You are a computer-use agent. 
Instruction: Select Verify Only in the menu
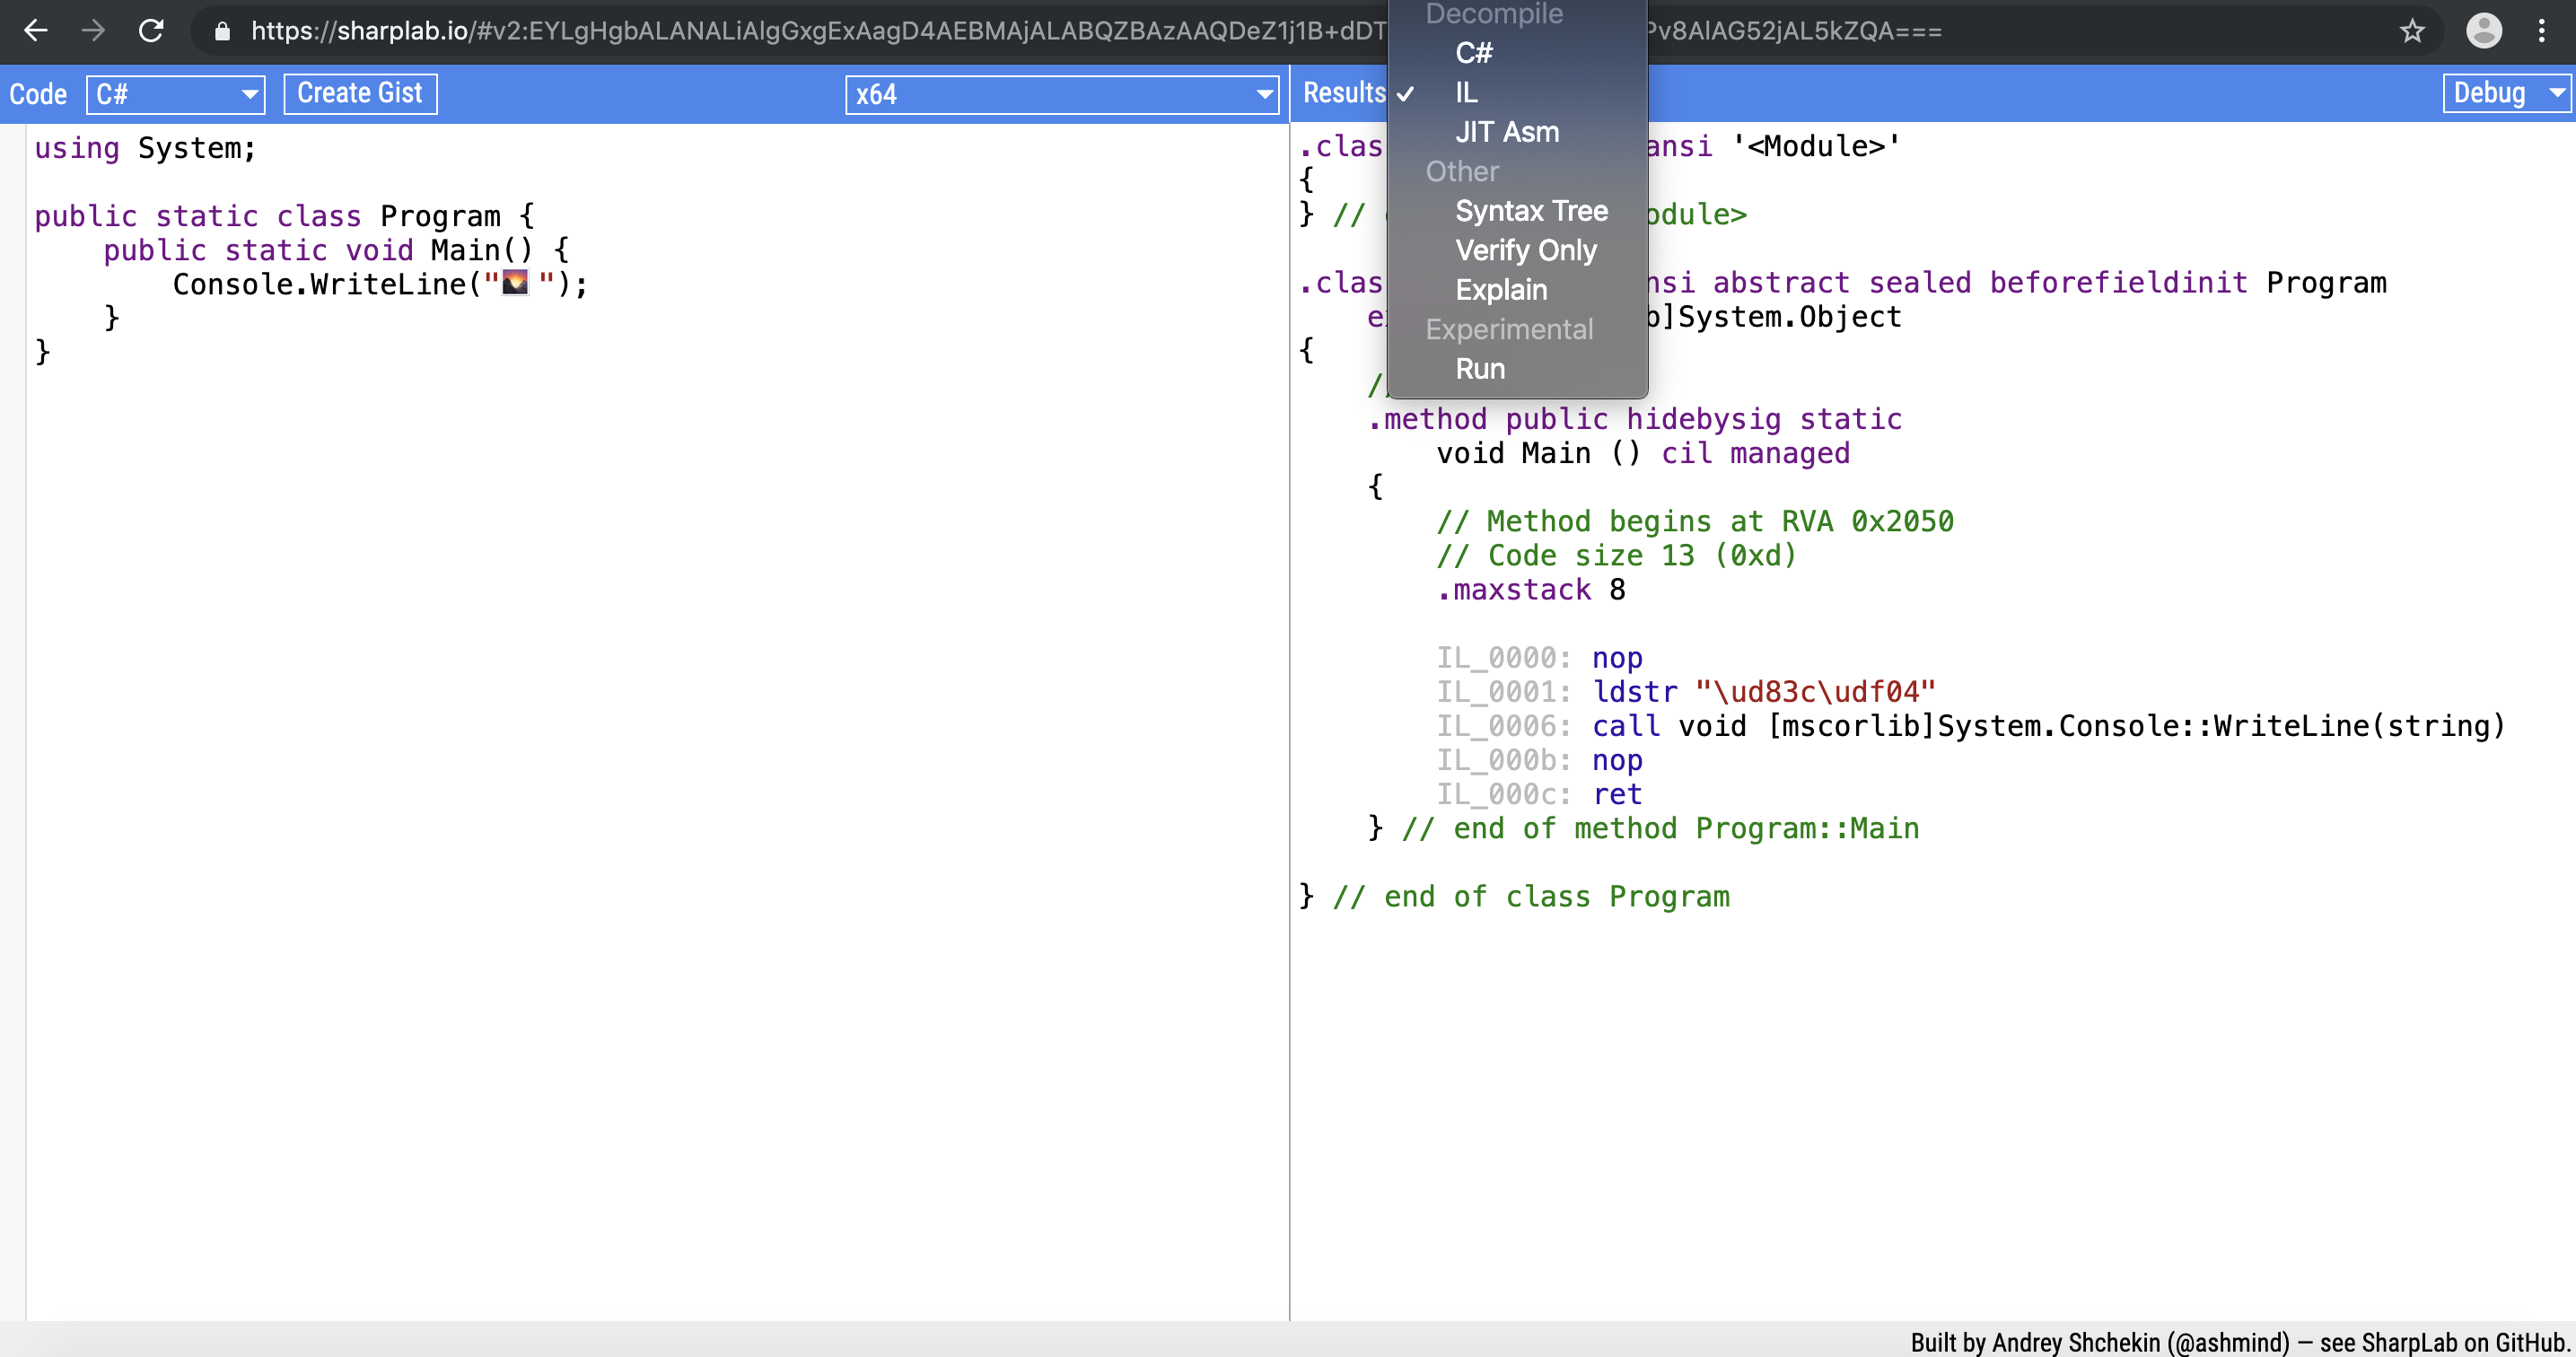pyautogui.click(x=1526, y=250)
